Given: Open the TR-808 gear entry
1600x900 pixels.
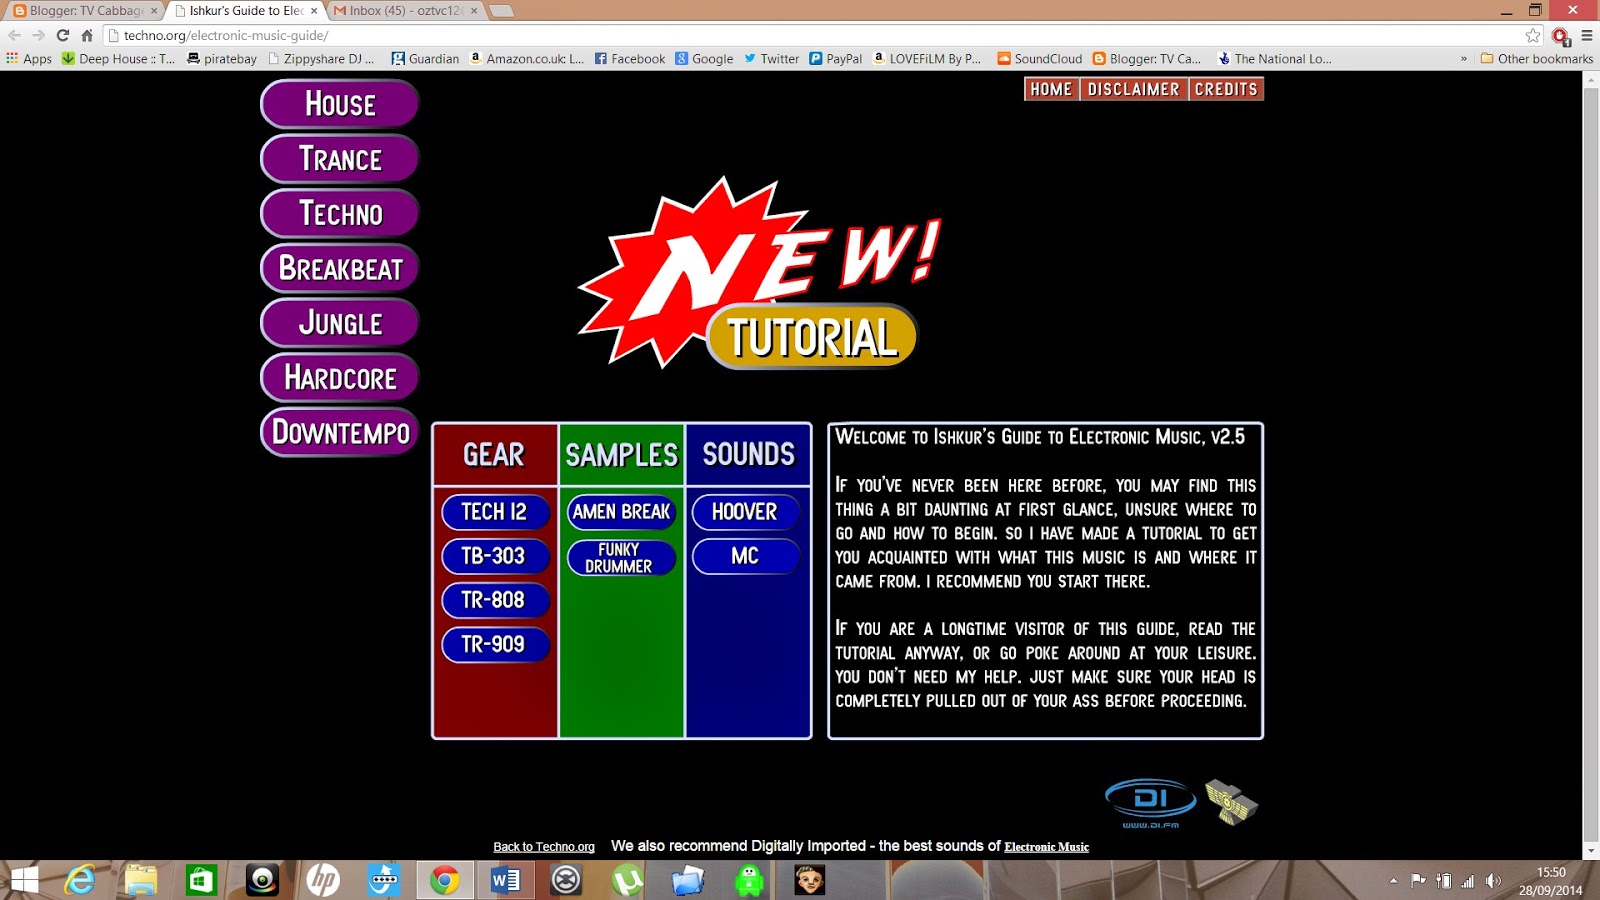Looking at the screenshot, I should (496, 600).
